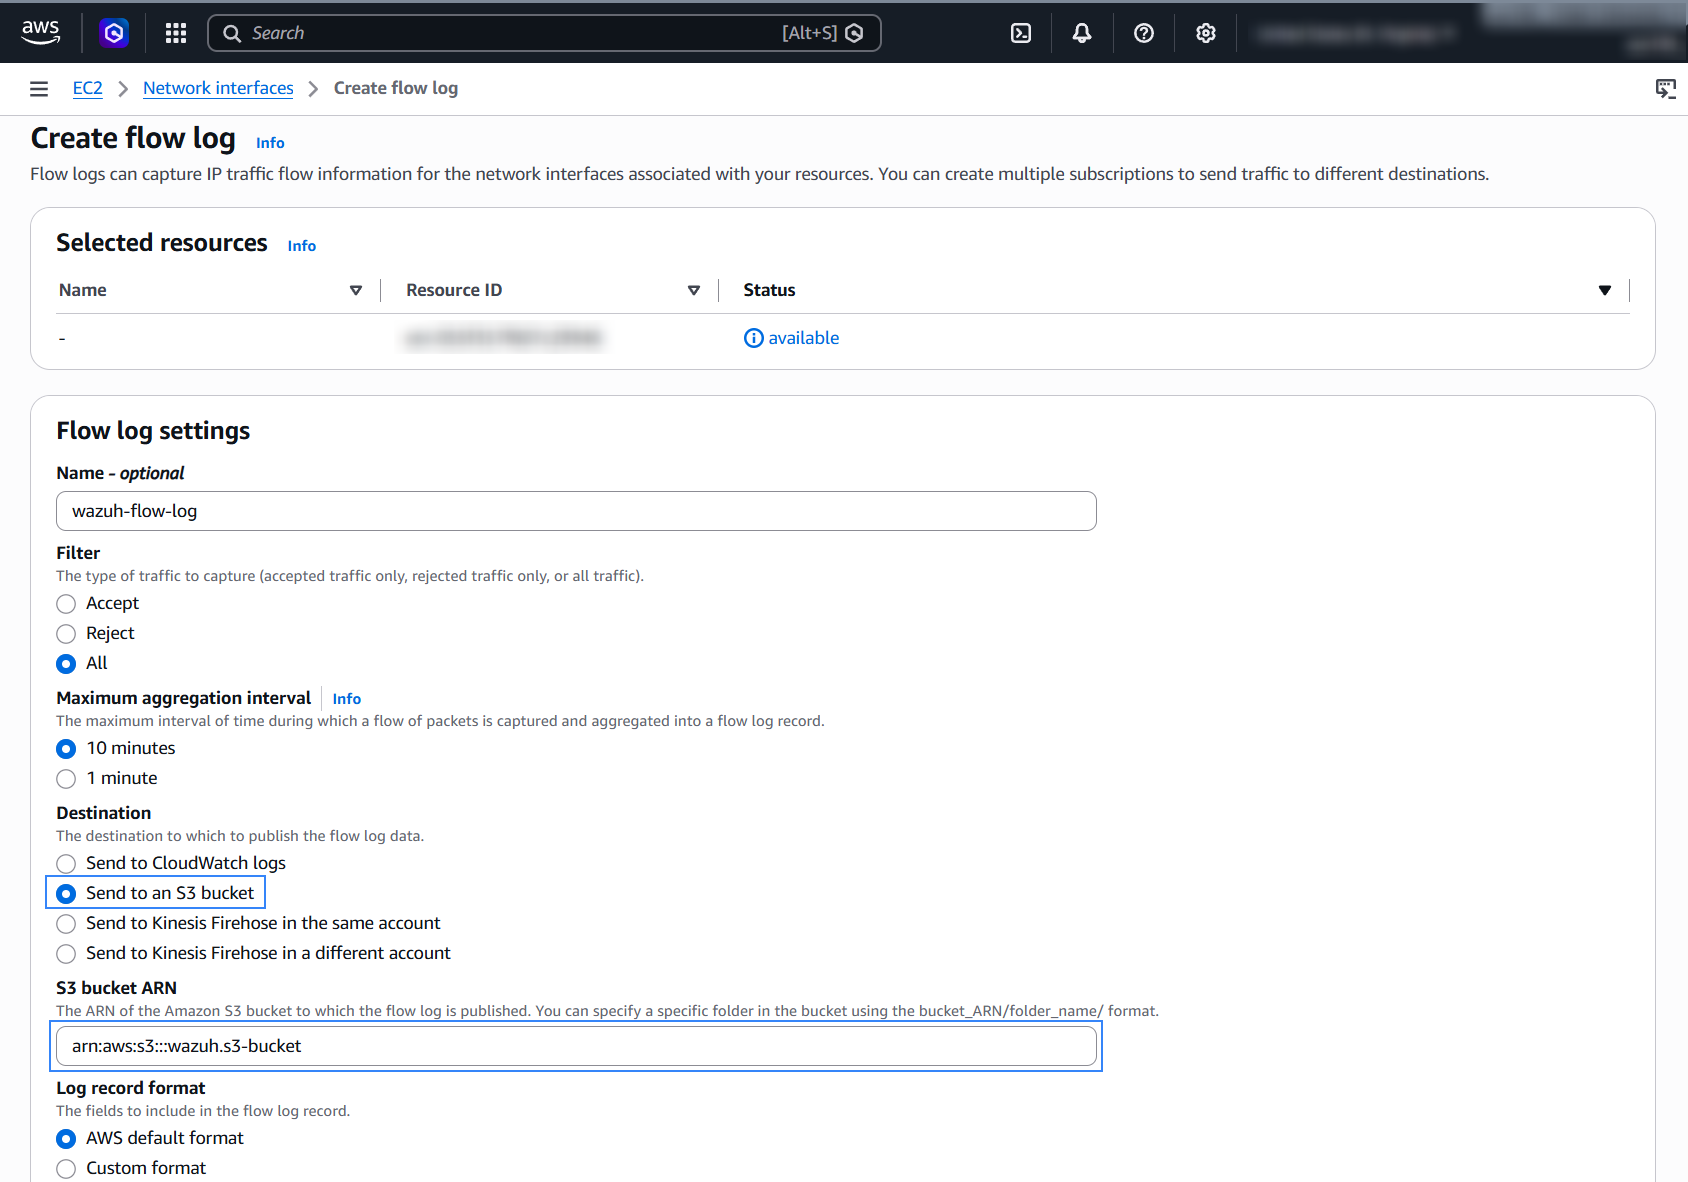Choose Custom format for log record
The image size is (1688, 1182).
[66, 1169]
